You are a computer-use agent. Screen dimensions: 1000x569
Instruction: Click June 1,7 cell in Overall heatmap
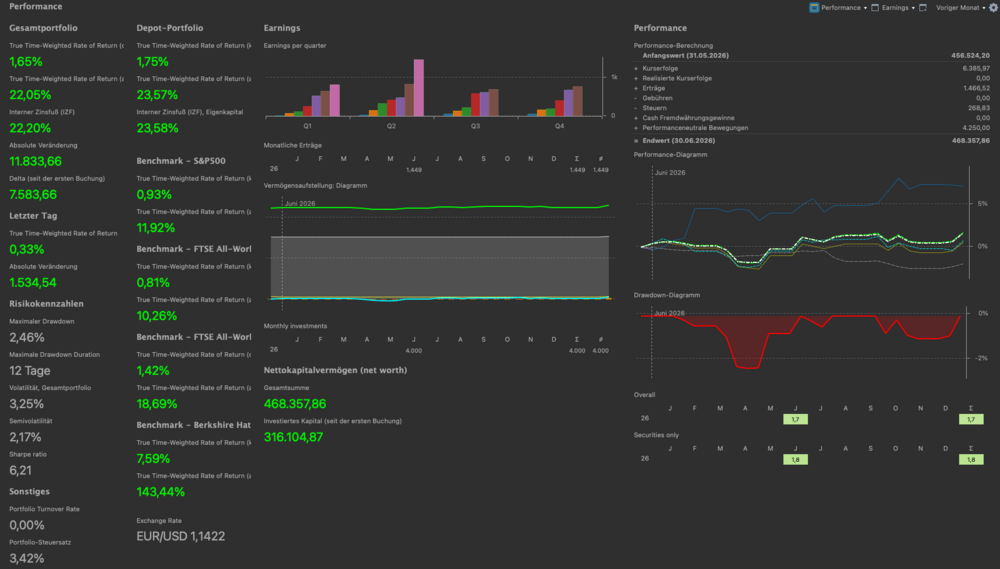795,419
